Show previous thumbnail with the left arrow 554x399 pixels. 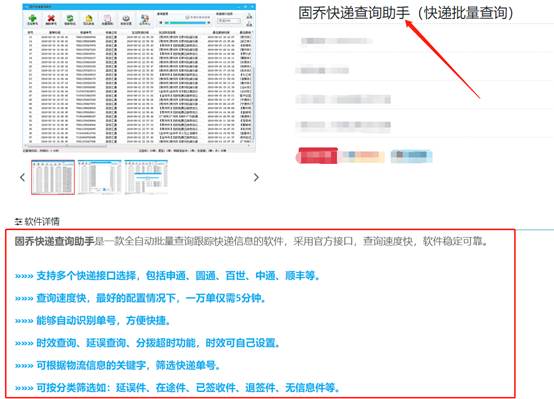coord(22,177)
